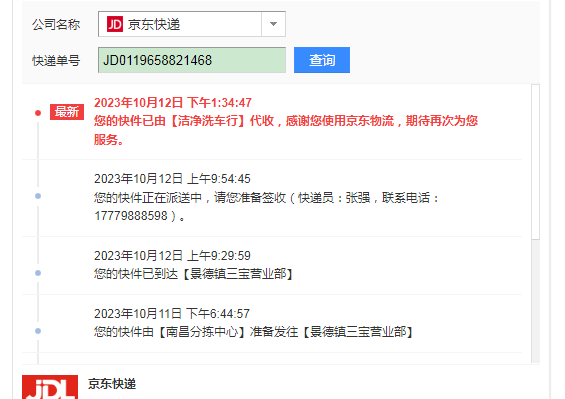565x399 pixels.
Task: Click the red 最新 badge
Action: 67,112
